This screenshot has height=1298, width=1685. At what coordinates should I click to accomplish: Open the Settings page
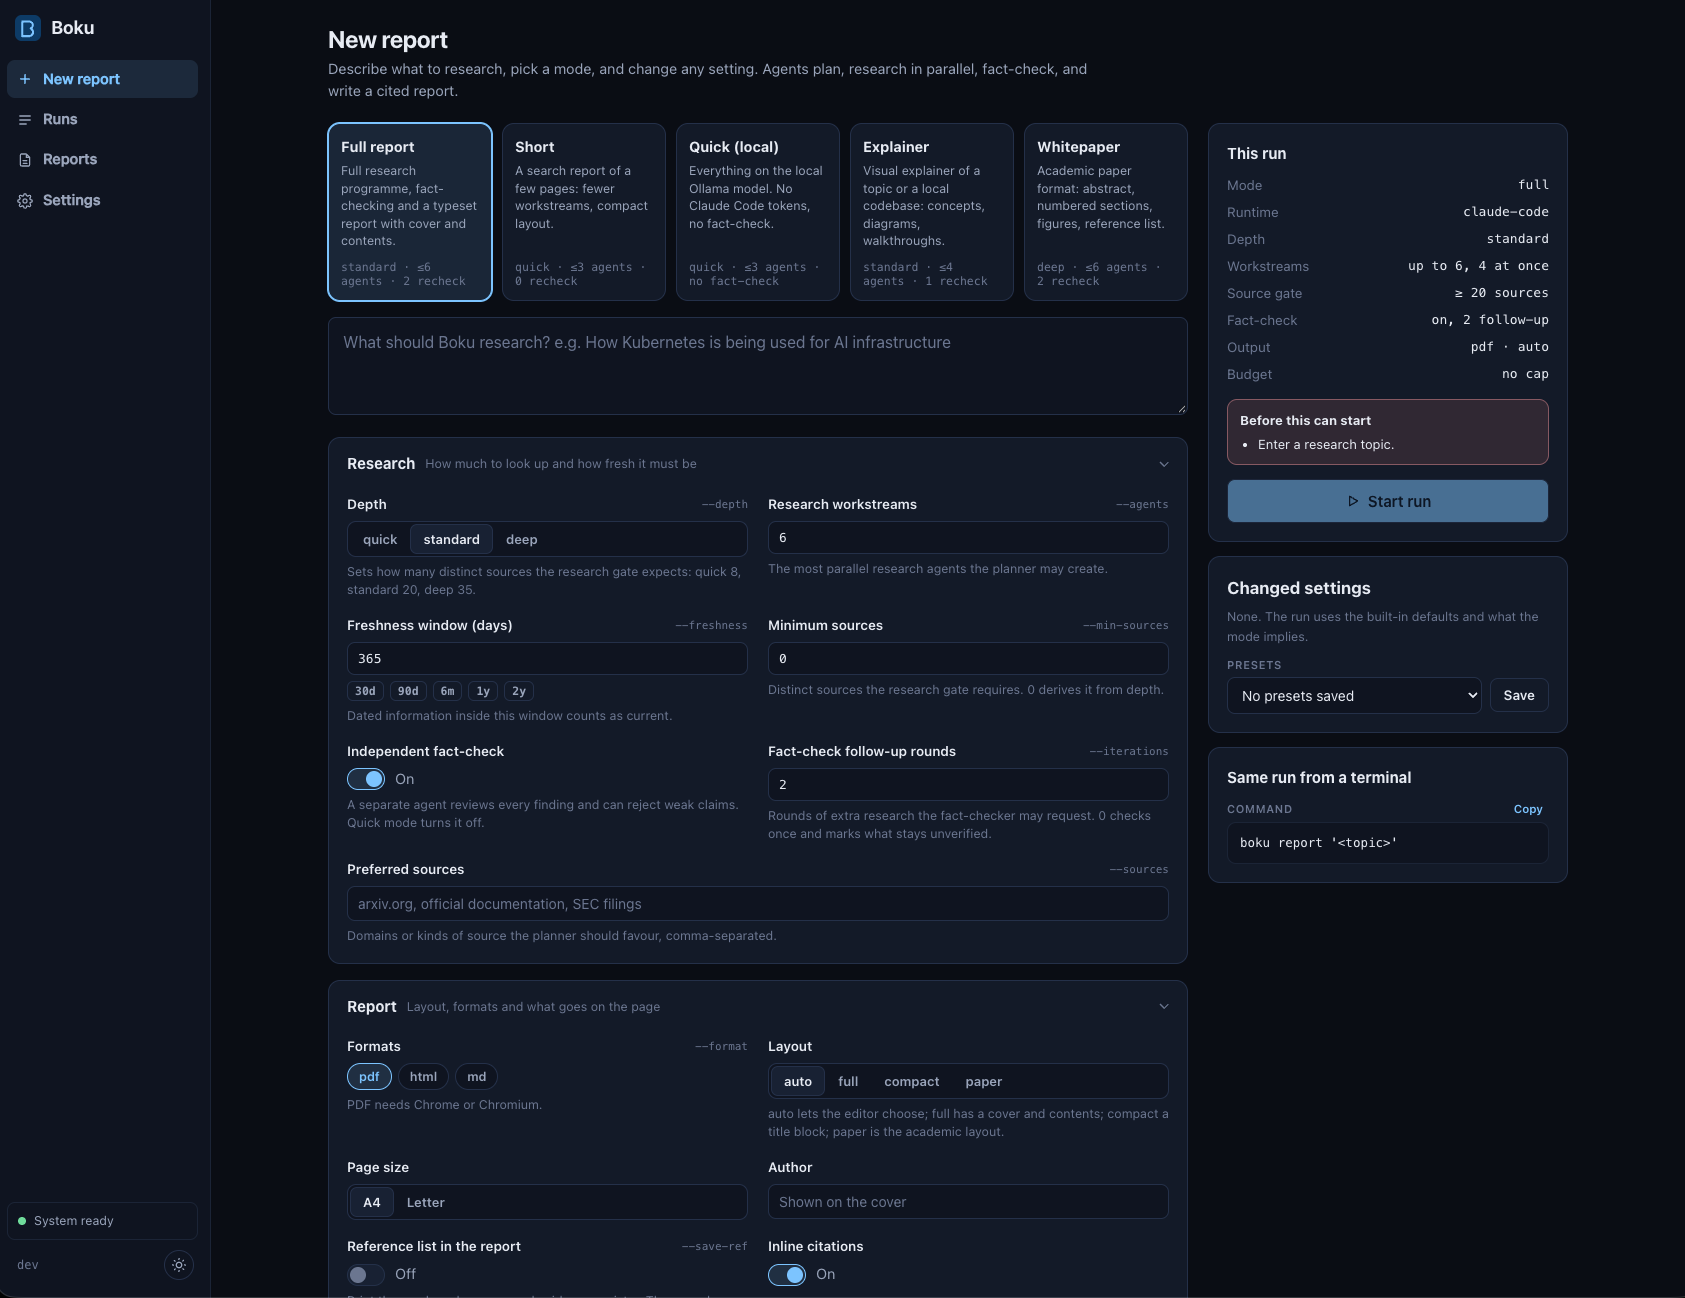pos(102,200)
